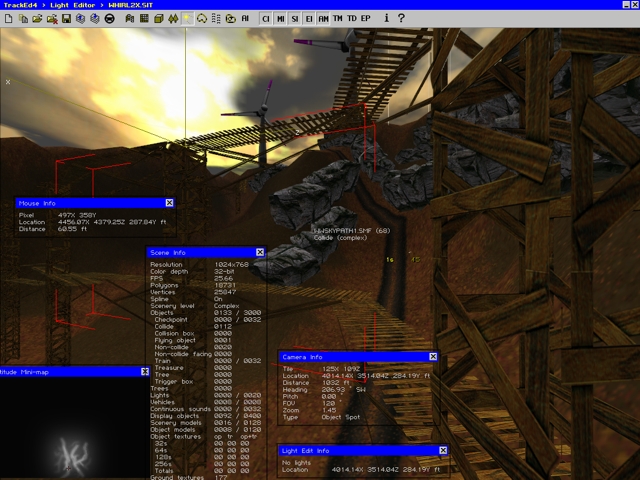The height and width of the screenshot is (480, 640).
Task: Click the 'Collide (complex)' label in viewport
Action: click(x=340, y=238)
